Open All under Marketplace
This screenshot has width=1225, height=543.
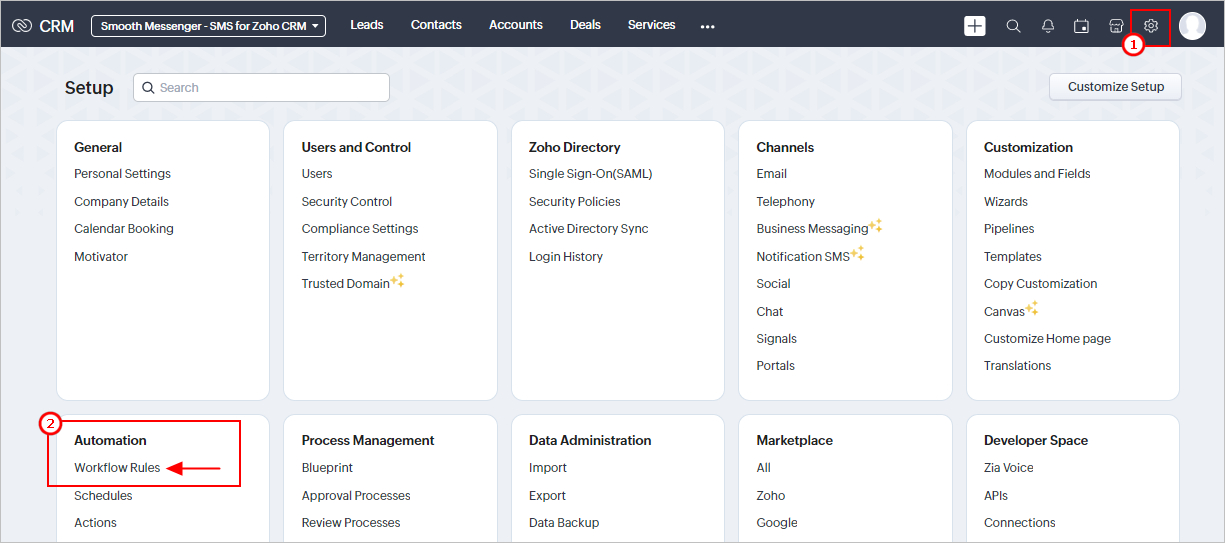(764, 468)
